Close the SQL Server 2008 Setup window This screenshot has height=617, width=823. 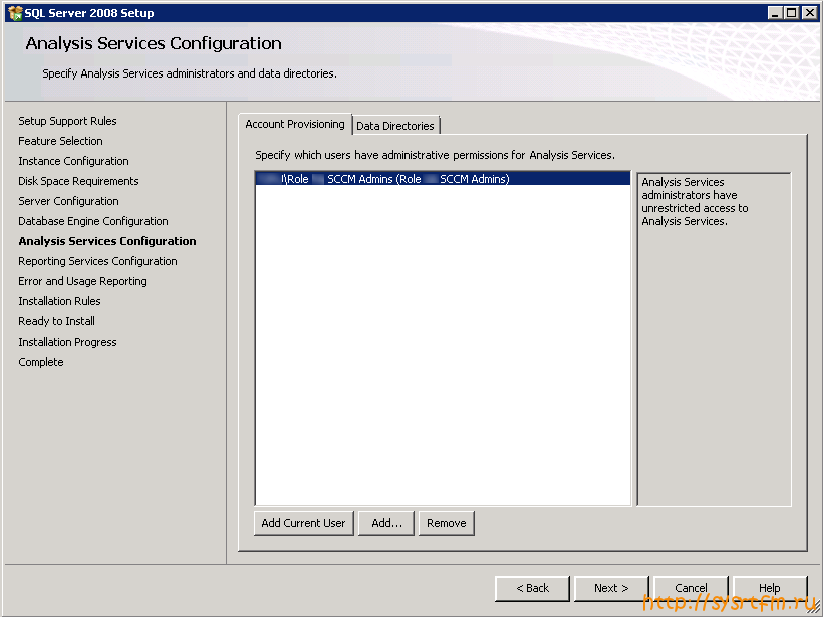[x=809, y=13]
